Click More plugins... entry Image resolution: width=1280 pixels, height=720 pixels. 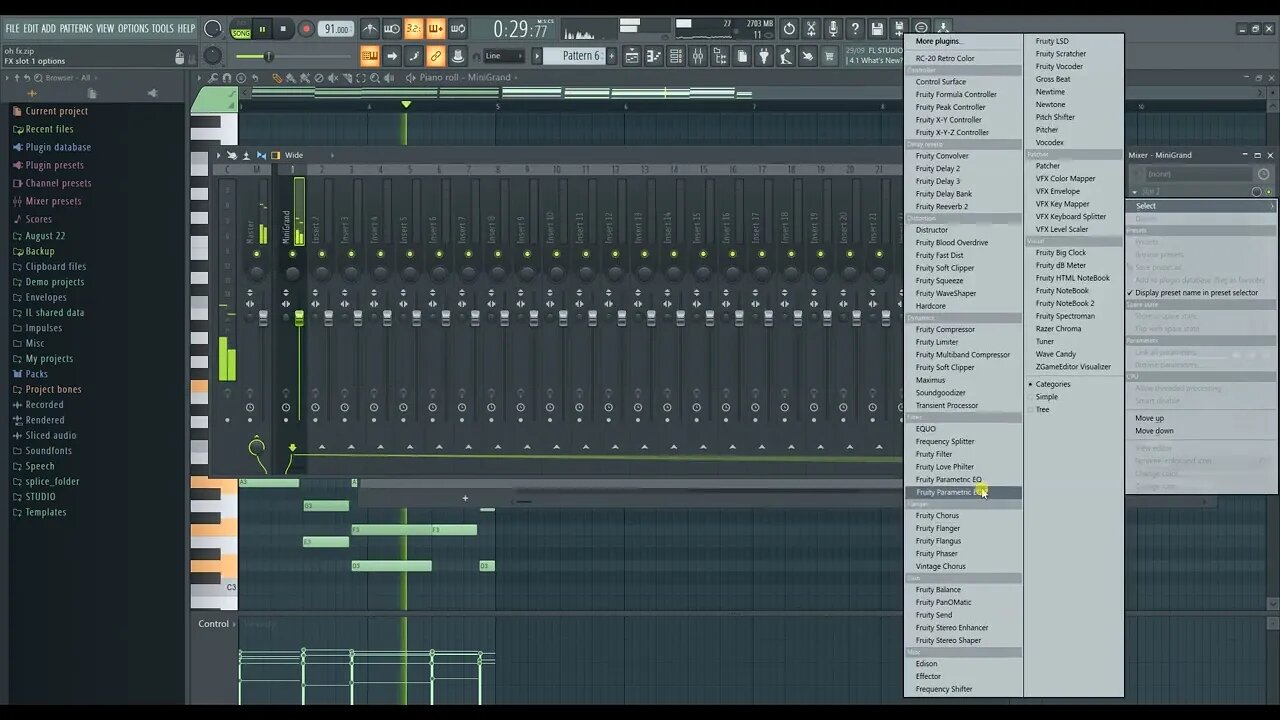(x=938, y=41)
